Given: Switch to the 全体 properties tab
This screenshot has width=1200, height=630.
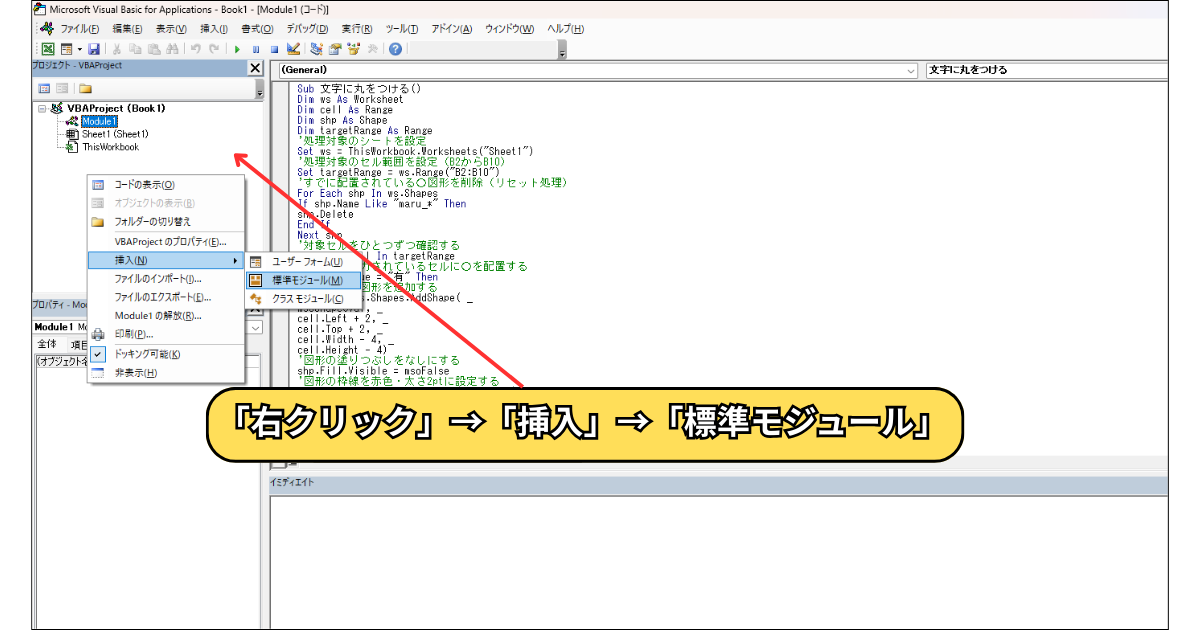Looking at the screenshot, I should click(46, 344).
